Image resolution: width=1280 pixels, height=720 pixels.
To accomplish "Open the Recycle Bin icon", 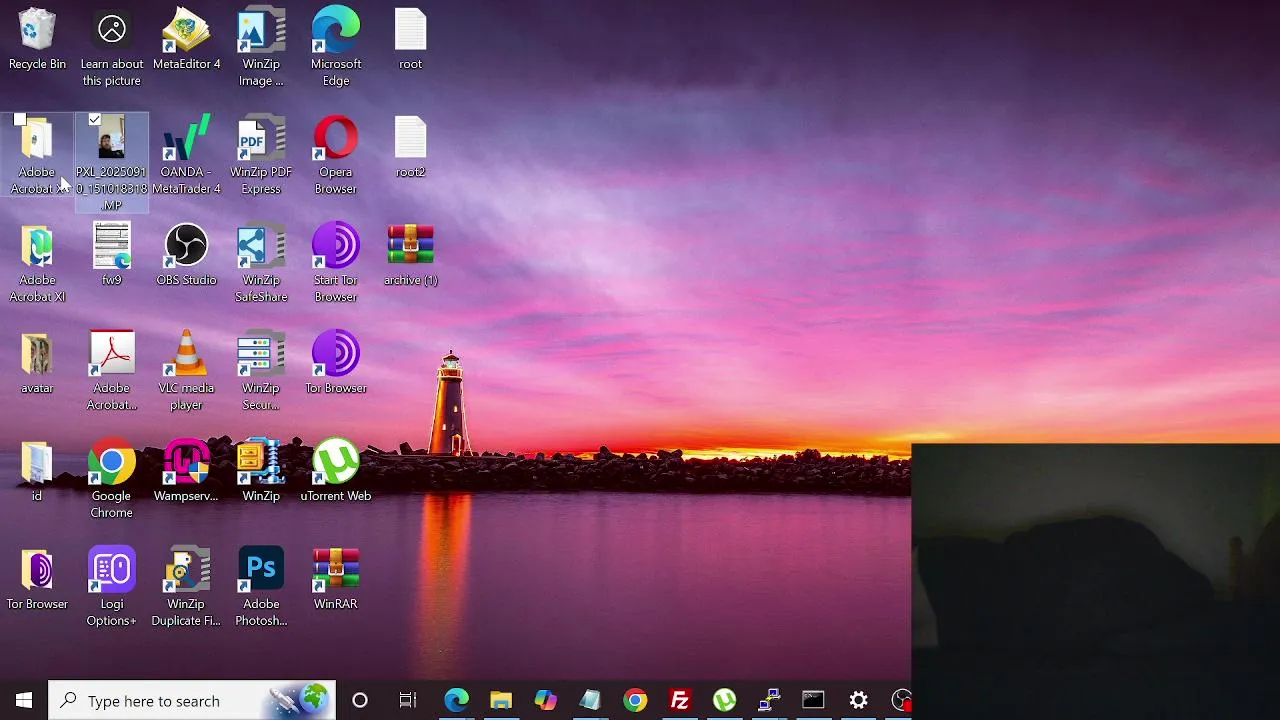I will [37, 40].
